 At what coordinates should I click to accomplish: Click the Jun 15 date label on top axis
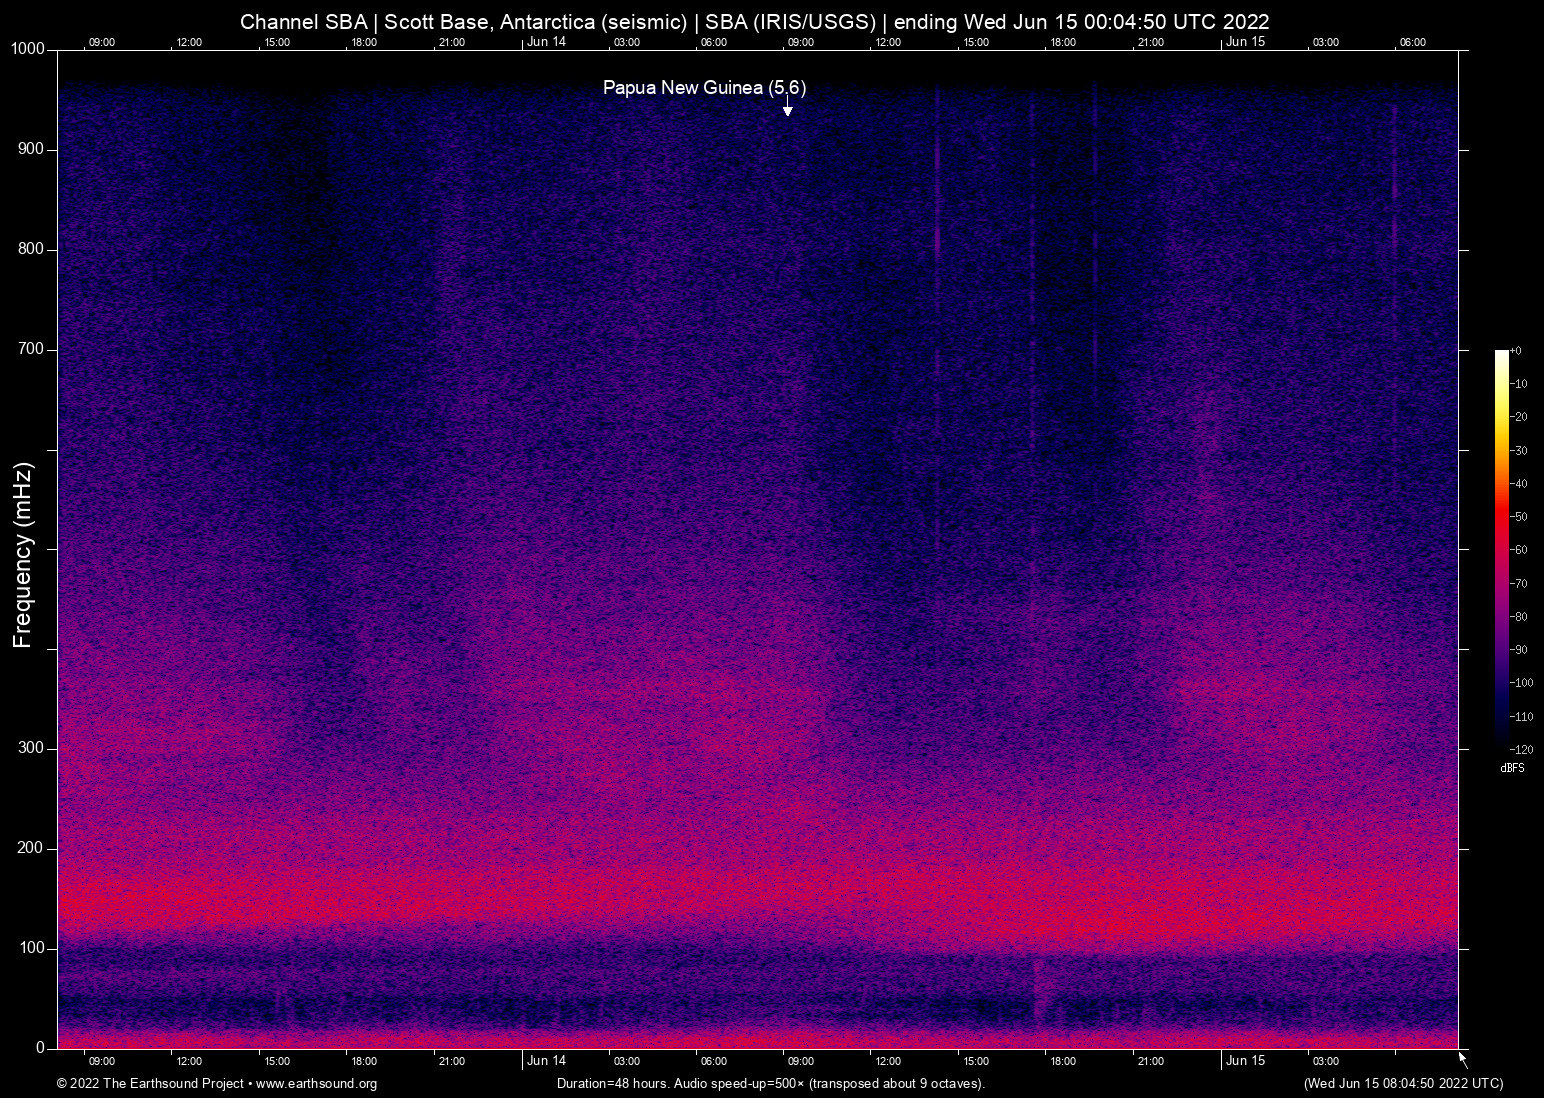[1245, 42]
